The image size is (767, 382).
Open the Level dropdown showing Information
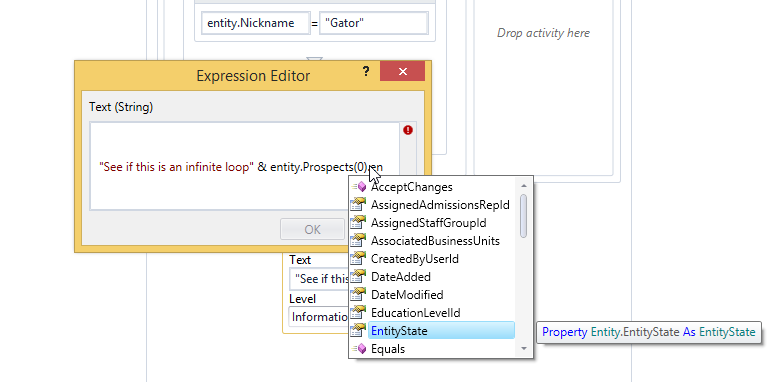pos(318,316)
